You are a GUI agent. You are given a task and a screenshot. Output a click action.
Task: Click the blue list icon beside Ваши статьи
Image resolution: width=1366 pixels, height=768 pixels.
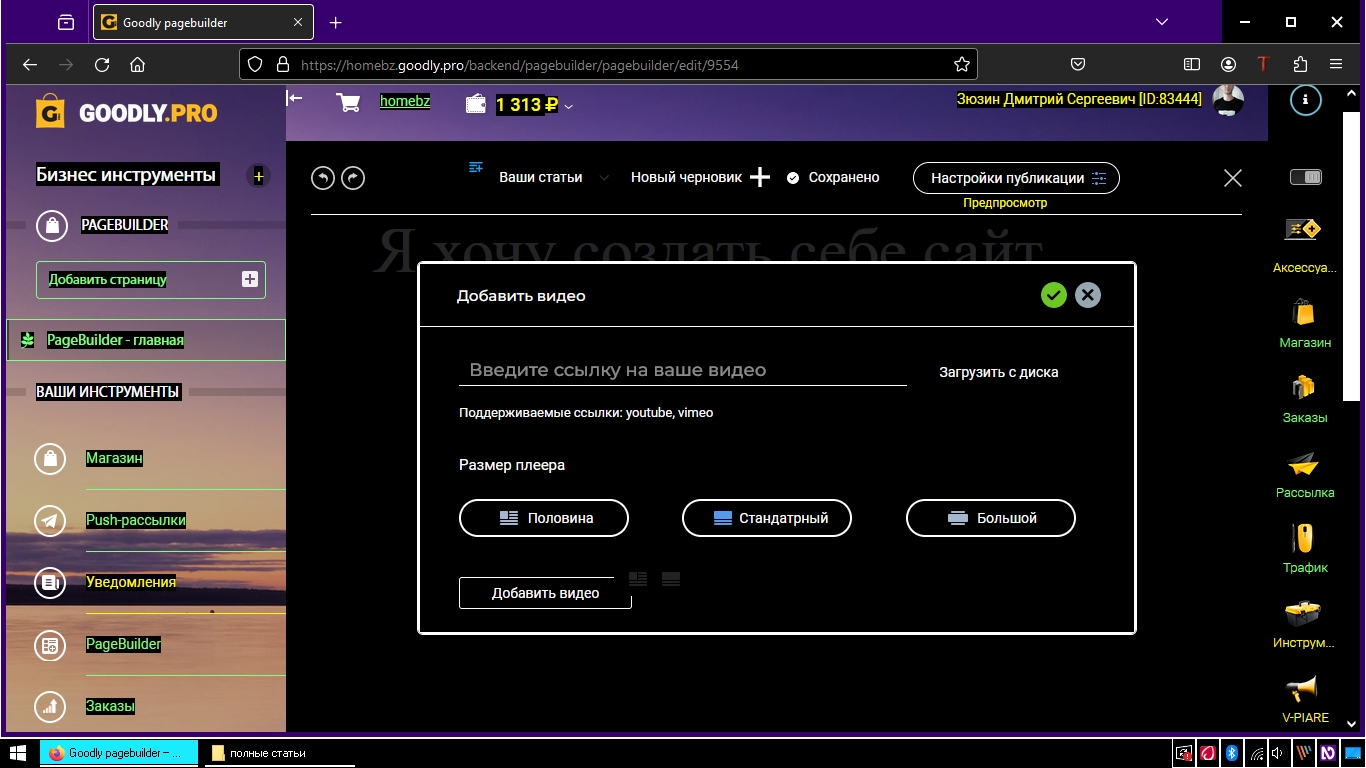click(x=476, y=167)
